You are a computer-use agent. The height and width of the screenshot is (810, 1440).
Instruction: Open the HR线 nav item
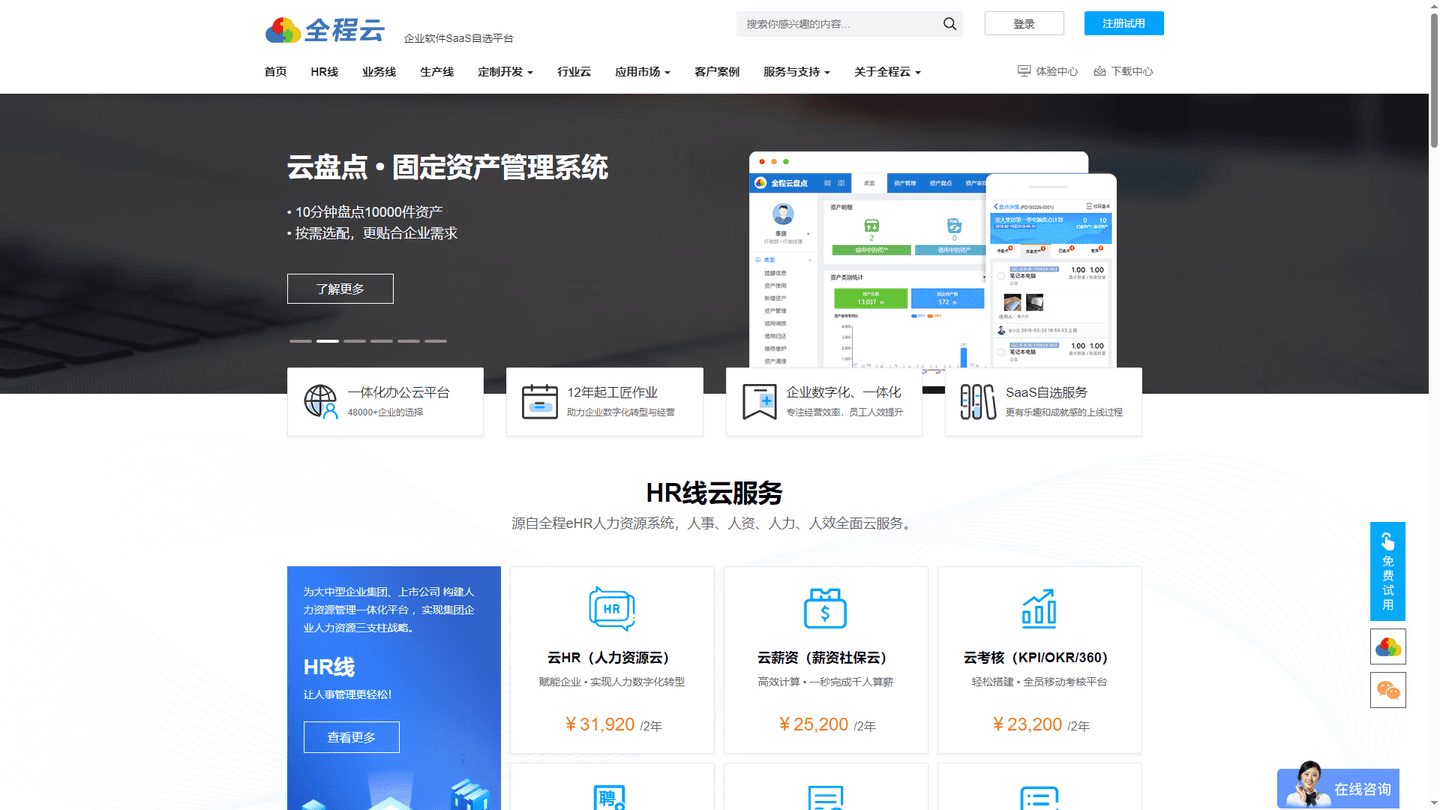point(324,72)
